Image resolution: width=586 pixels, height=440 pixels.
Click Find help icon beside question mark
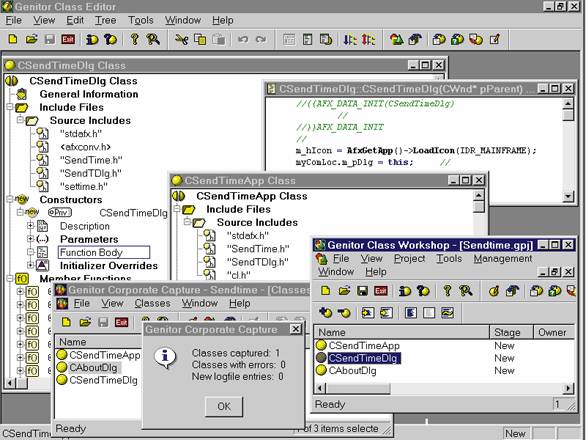point(153,39)
